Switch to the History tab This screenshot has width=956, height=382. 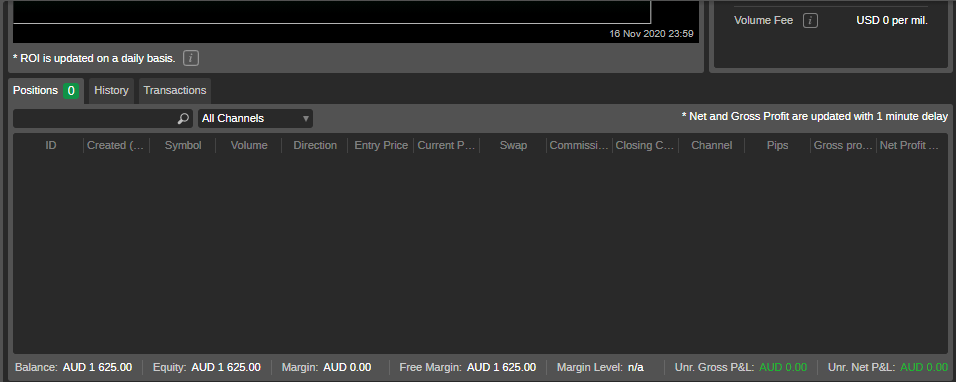(112, 91)
